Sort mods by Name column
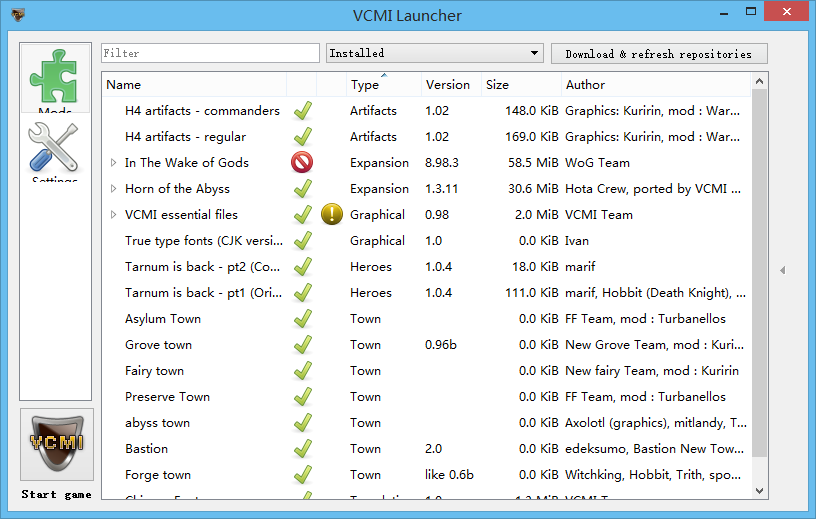The width and height of the screenshot is (816, 519). [x=194, y=84]
